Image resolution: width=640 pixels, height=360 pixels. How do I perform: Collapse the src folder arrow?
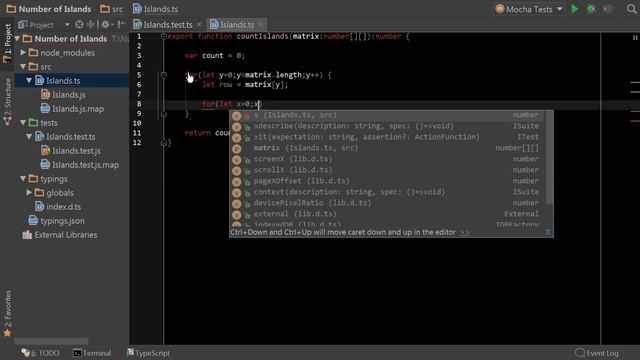tap(23, 67)
